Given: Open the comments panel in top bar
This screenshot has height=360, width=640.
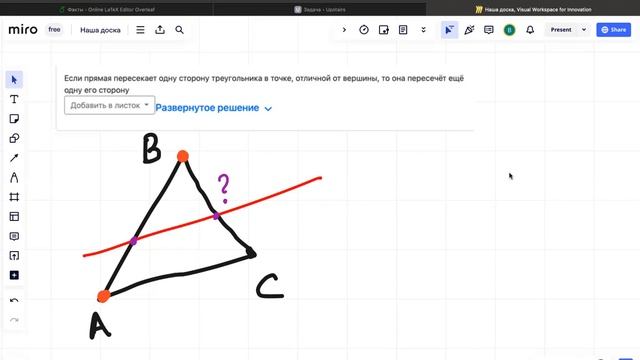Looking at the screenshot, I should 489,30.
